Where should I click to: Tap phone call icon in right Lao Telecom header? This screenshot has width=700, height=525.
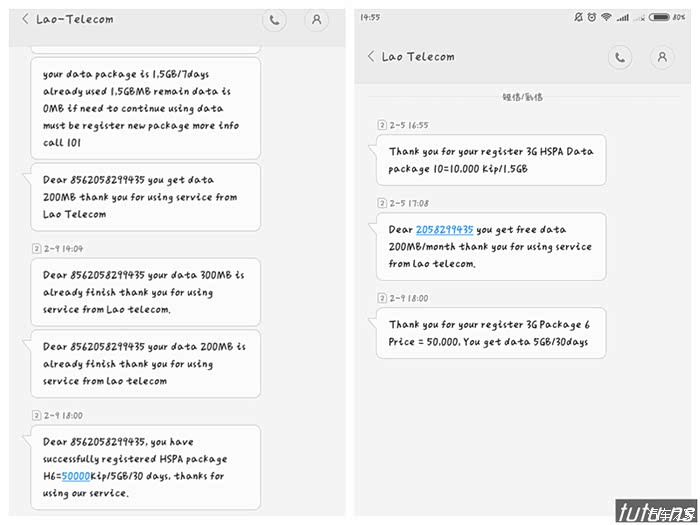(x=620, y=57)
